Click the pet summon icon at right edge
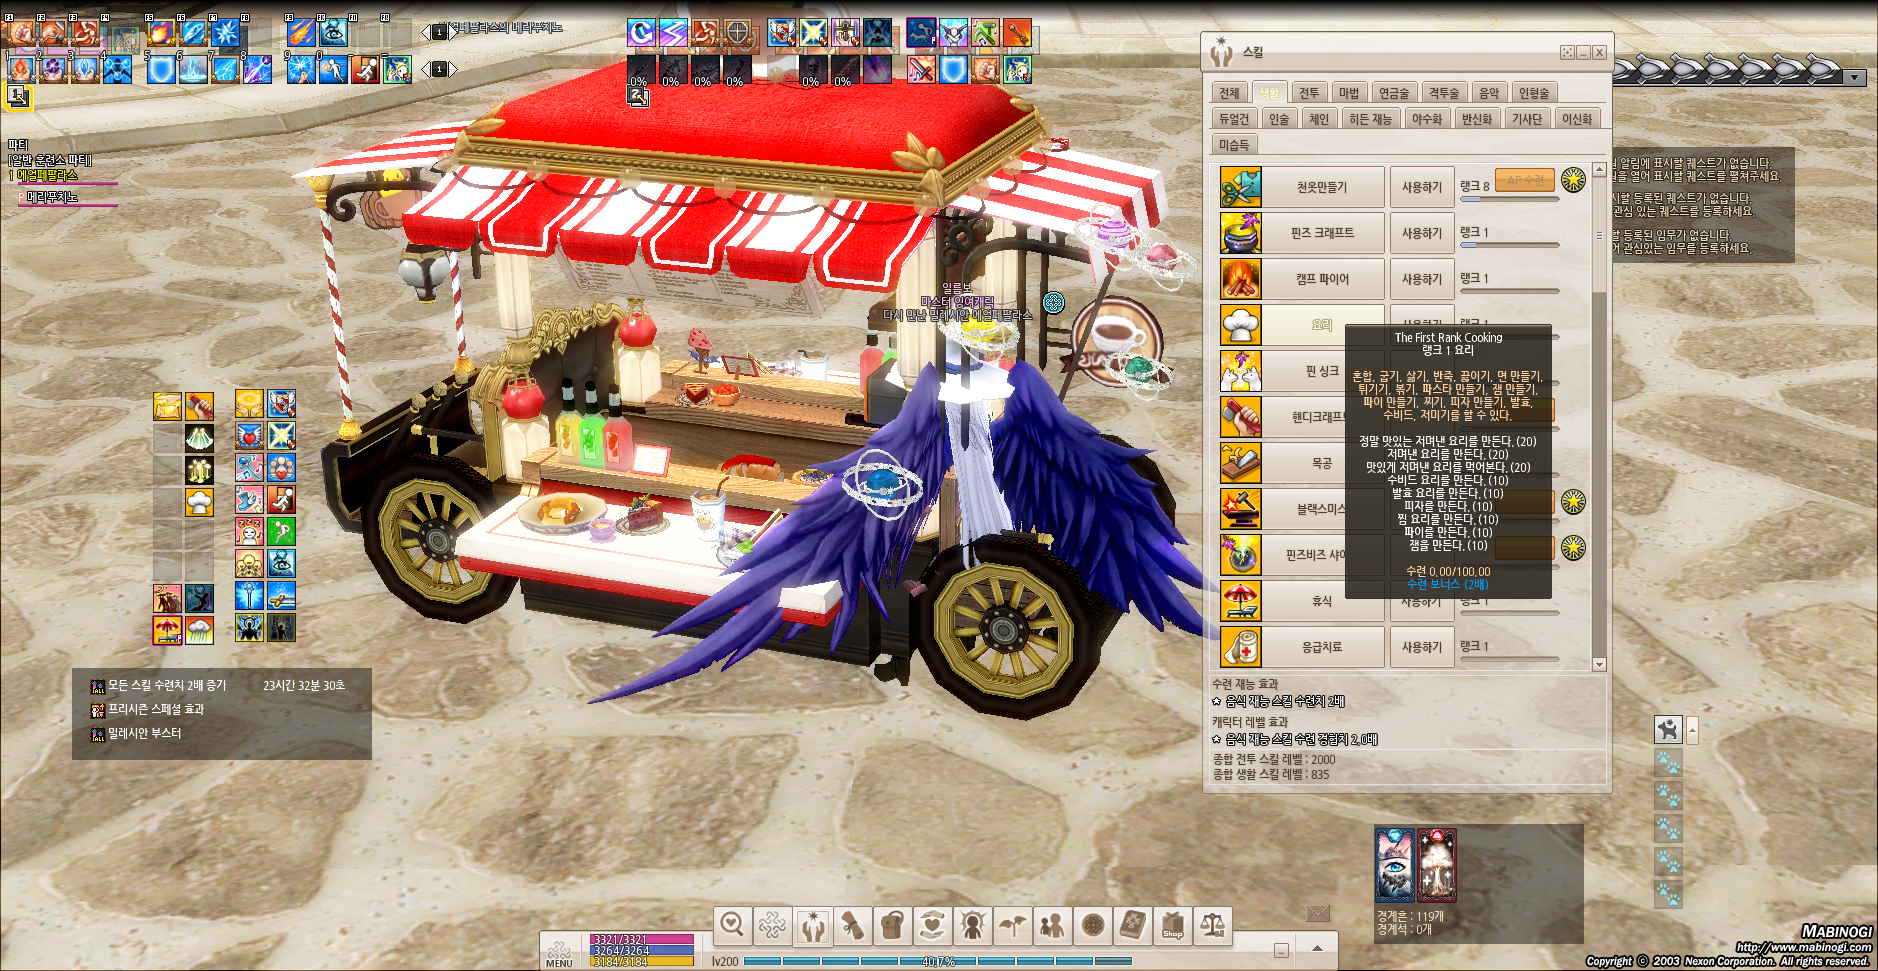The width and height of the screenshot is (1878, 971). (1668, 730)
